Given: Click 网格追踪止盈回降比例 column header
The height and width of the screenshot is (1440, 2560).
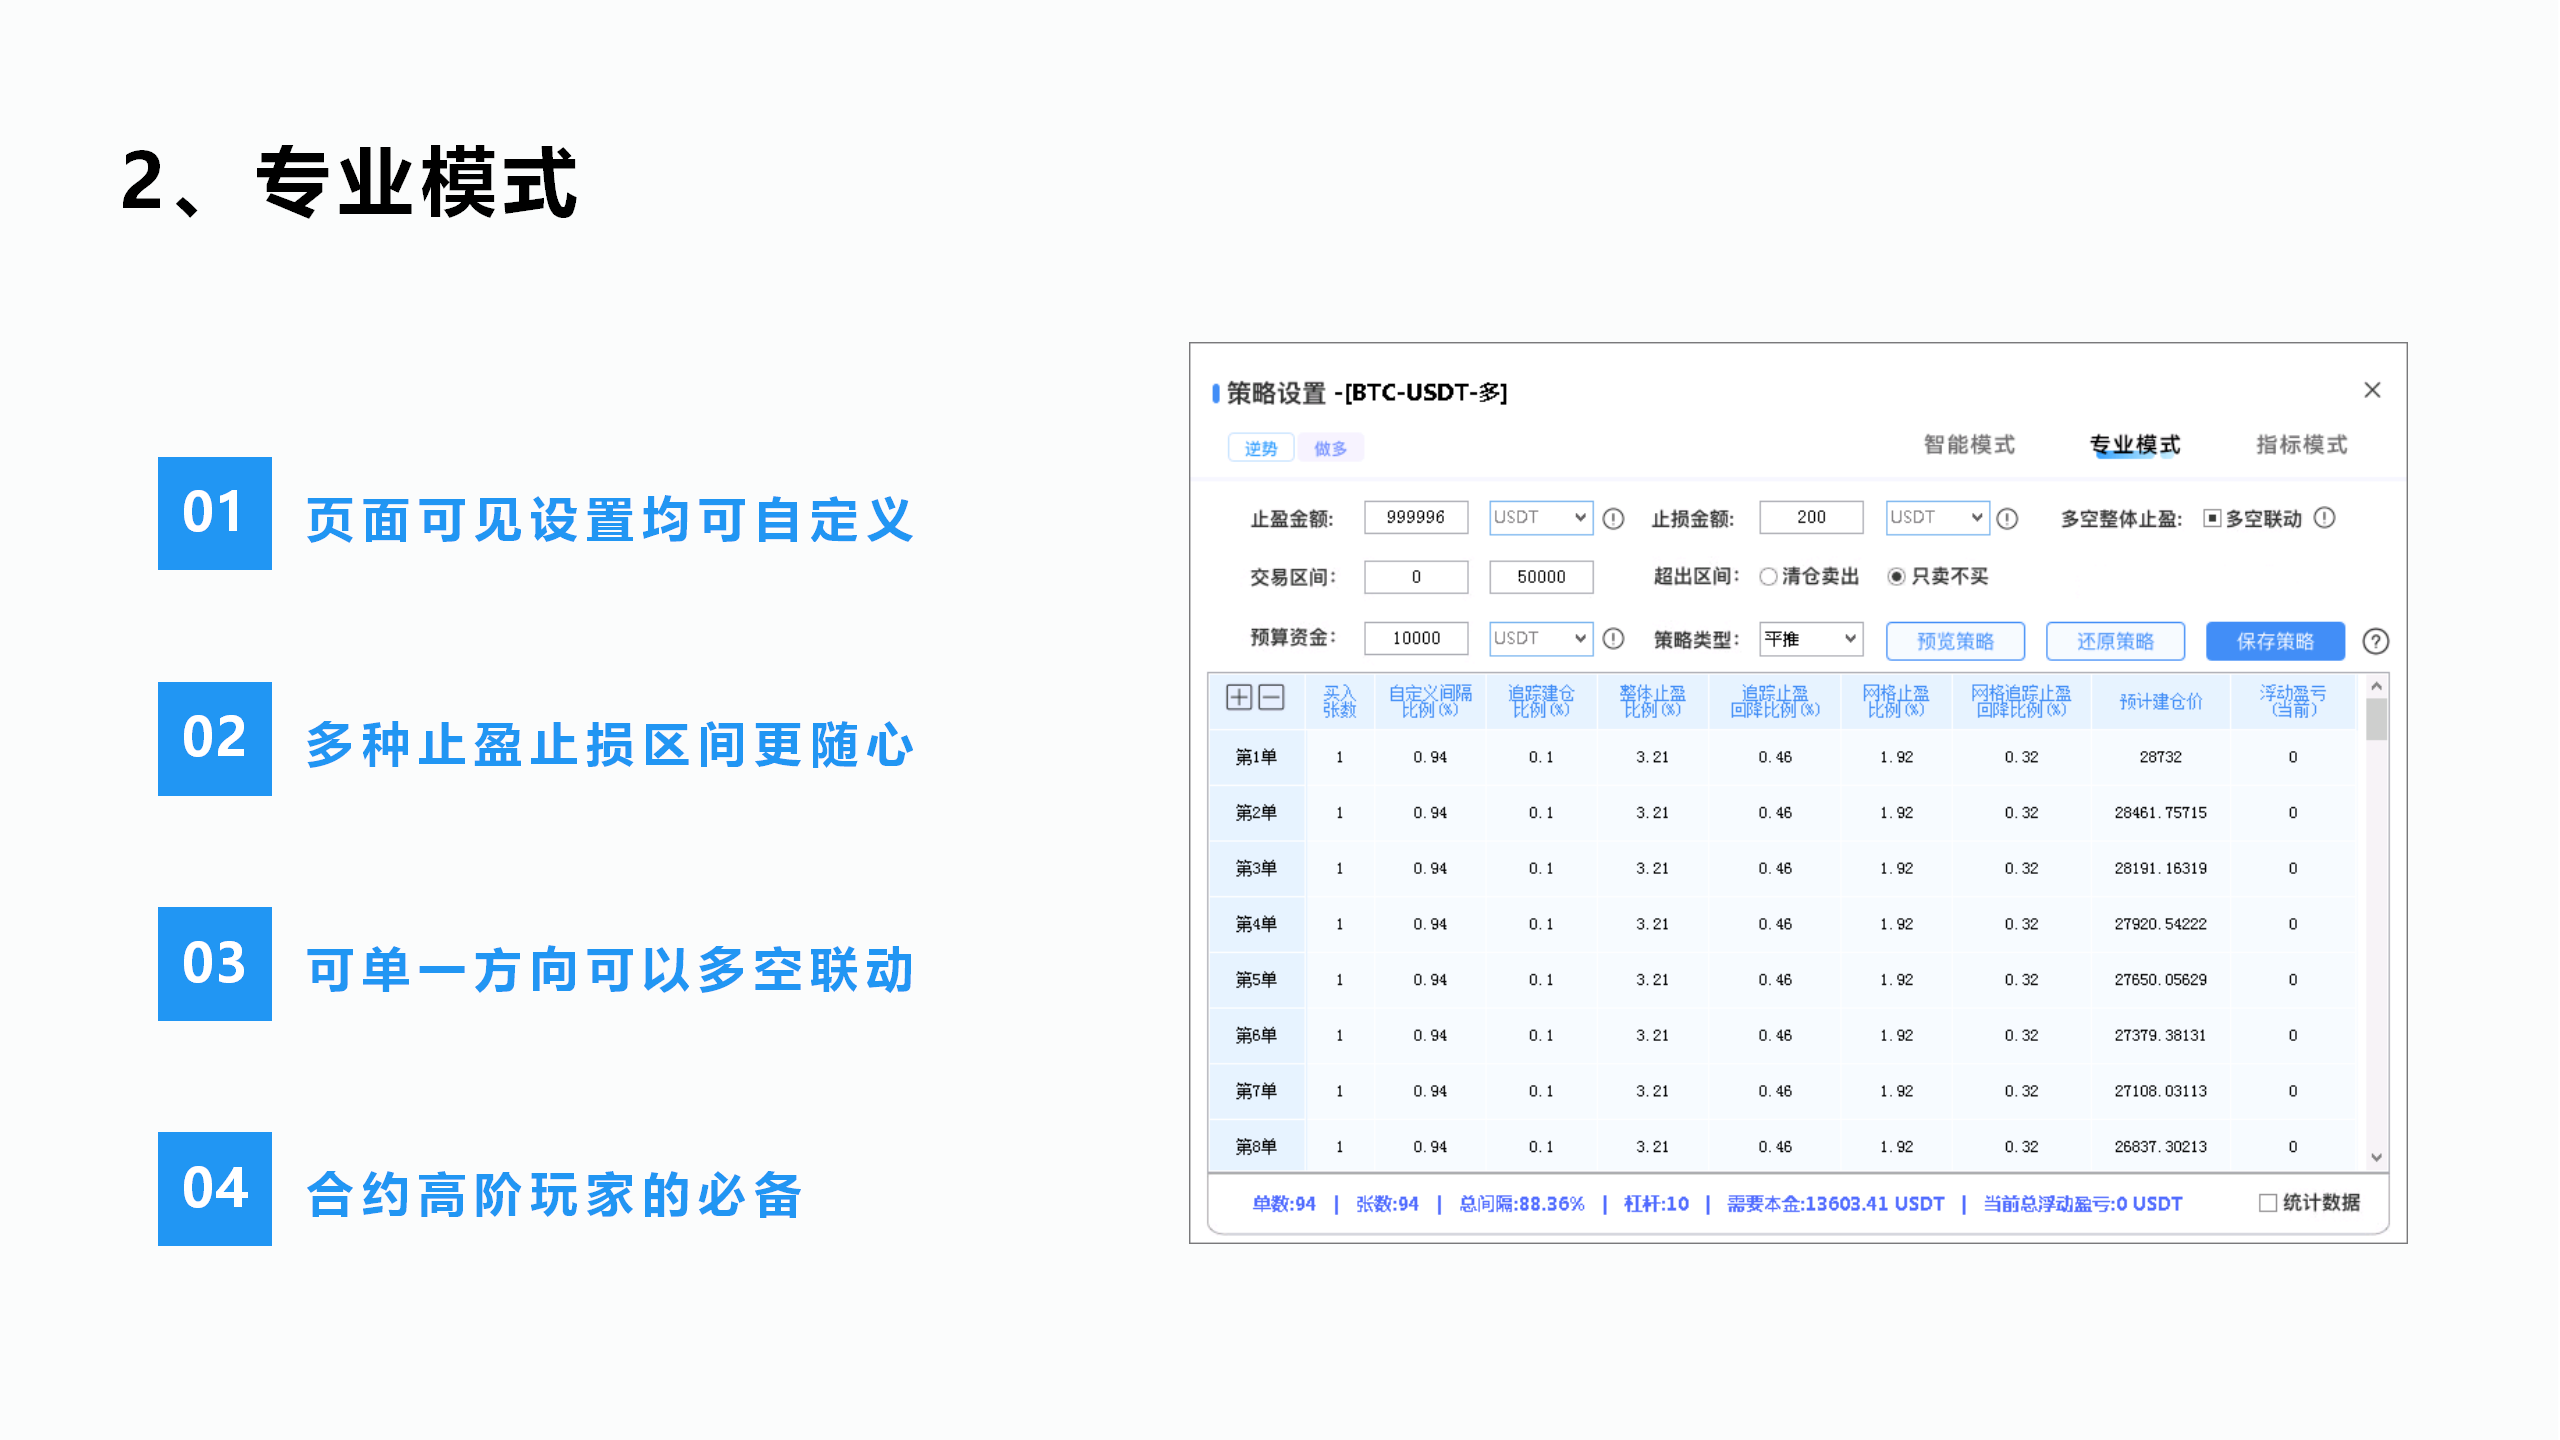Looking at the screenshot, I should tap(2021, 701).
